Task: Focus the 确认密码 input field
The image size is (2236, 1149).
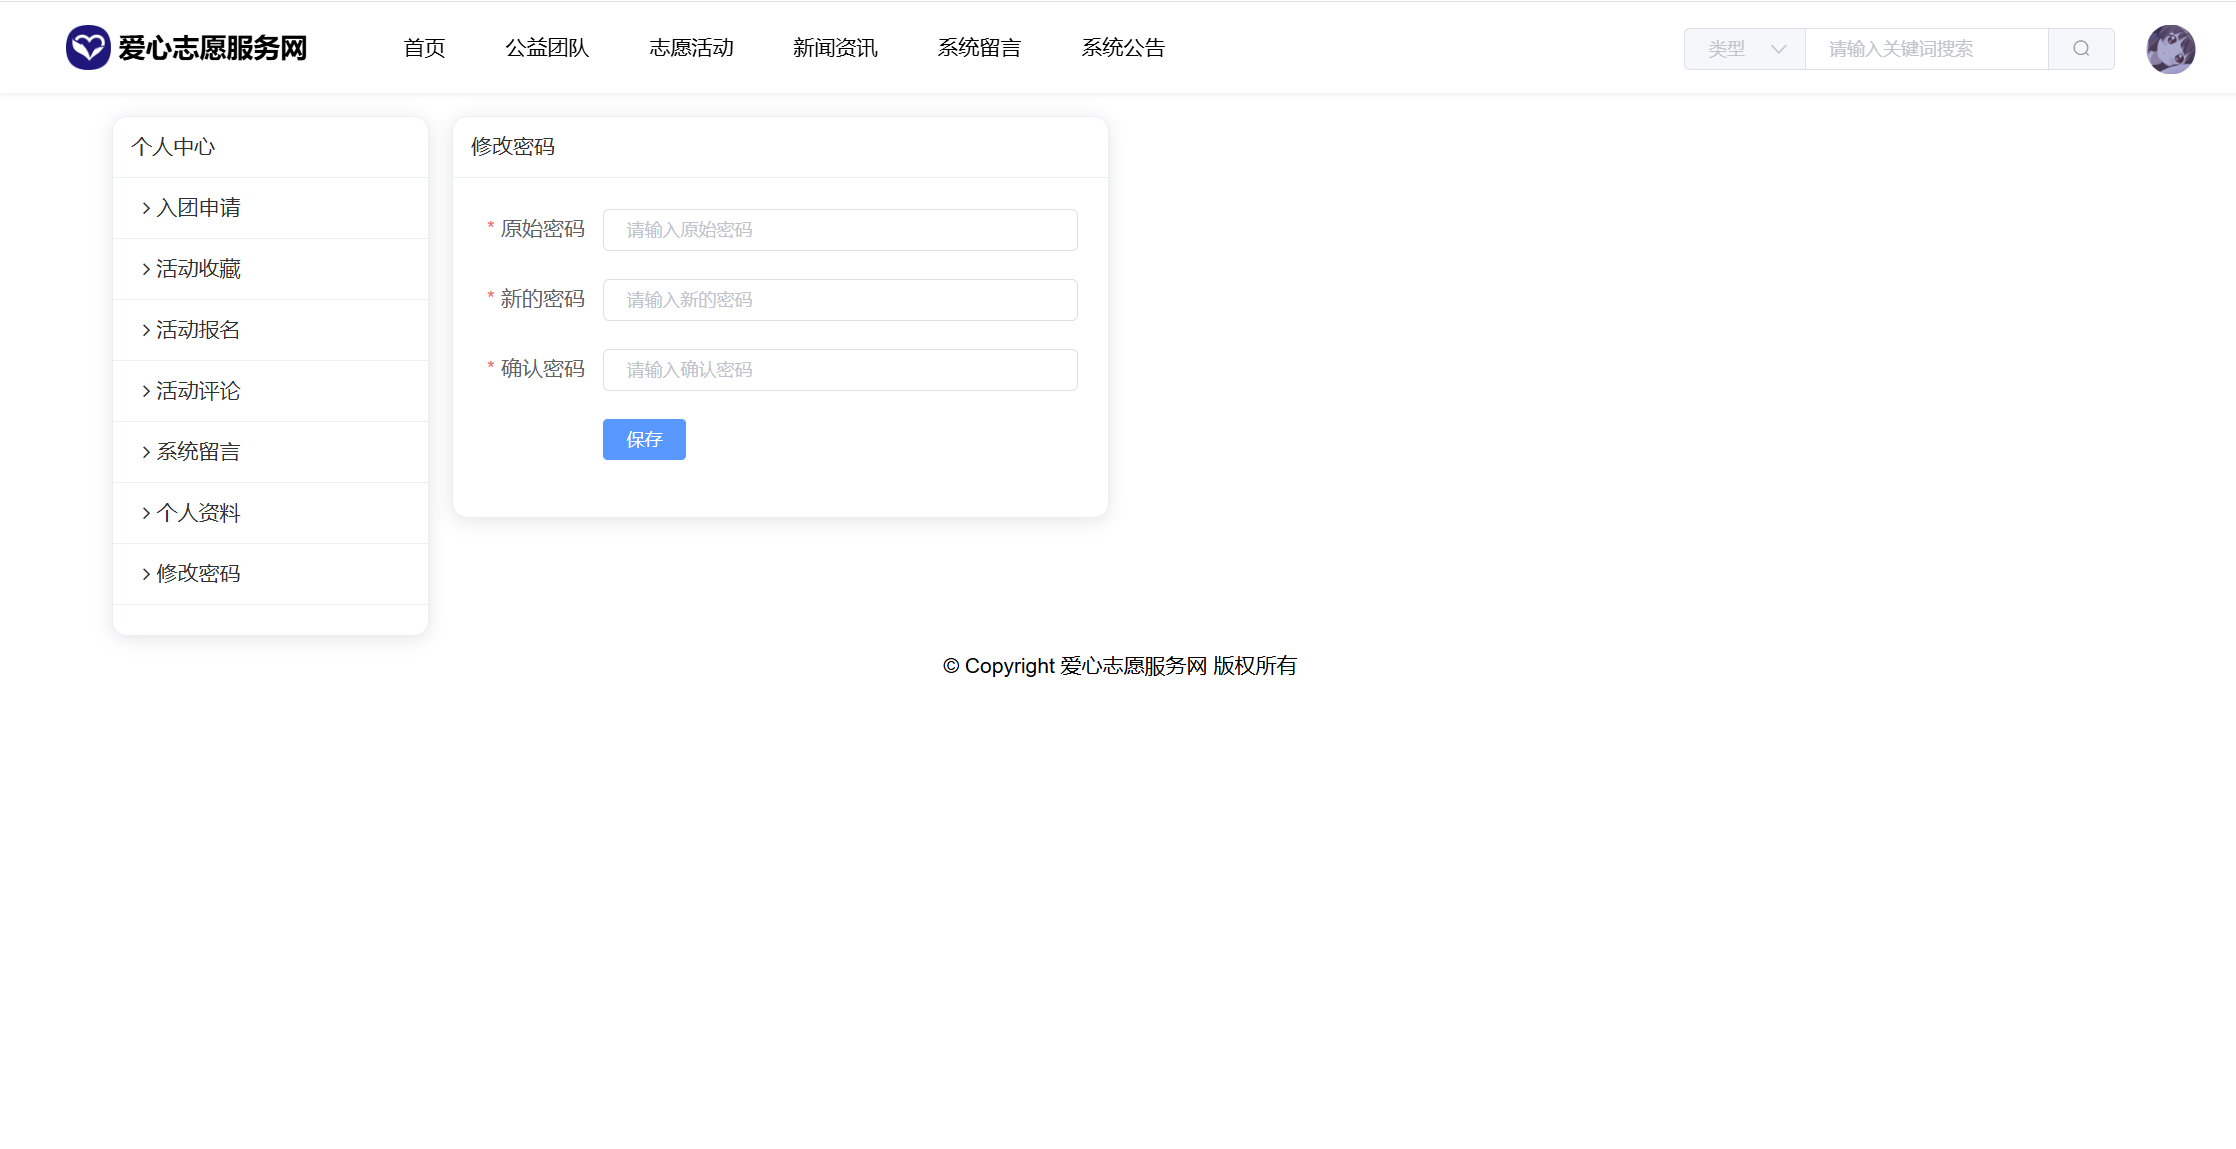Action: [840, 370]
